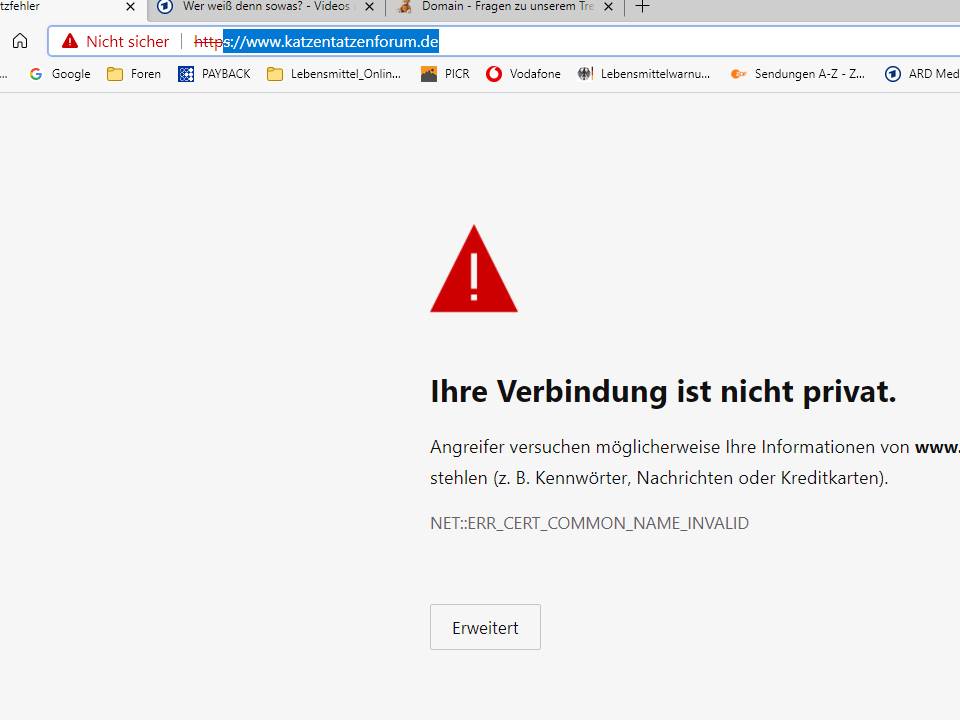Viewport: 960px width, 720px height.
Task: Open the Lebensmittelwarnu... bookmark
Action: pos(644,74)
